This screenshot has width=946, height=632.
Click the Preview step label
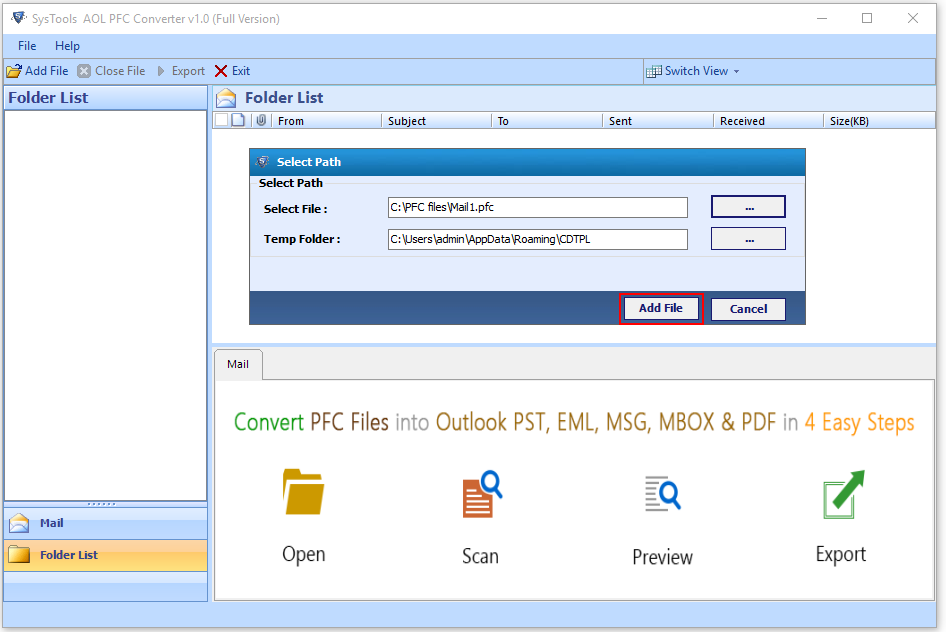click(662, 557)
